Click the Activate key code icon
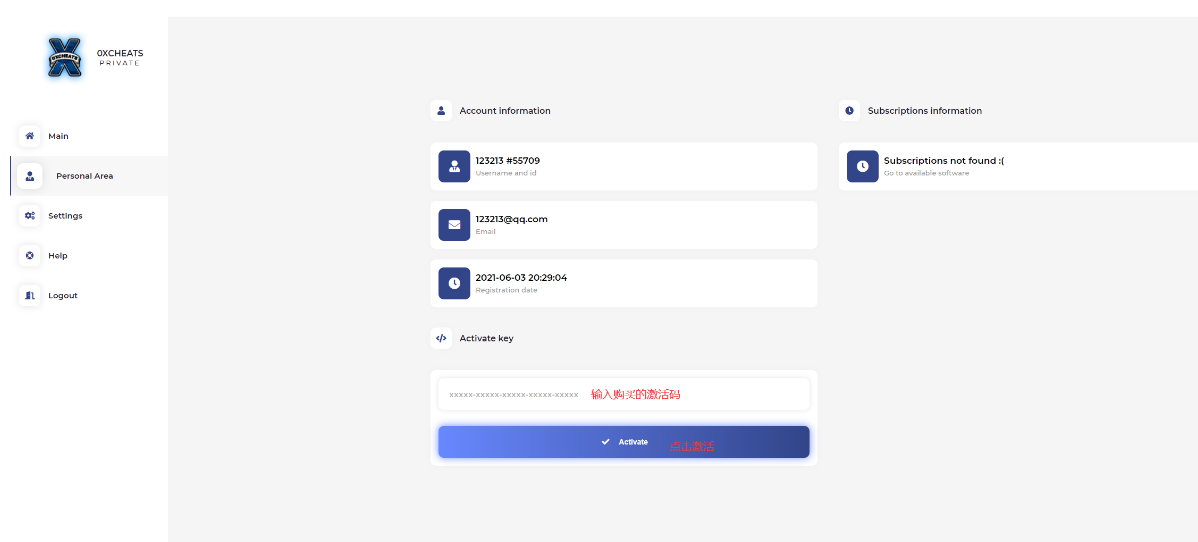 point(441,338)
